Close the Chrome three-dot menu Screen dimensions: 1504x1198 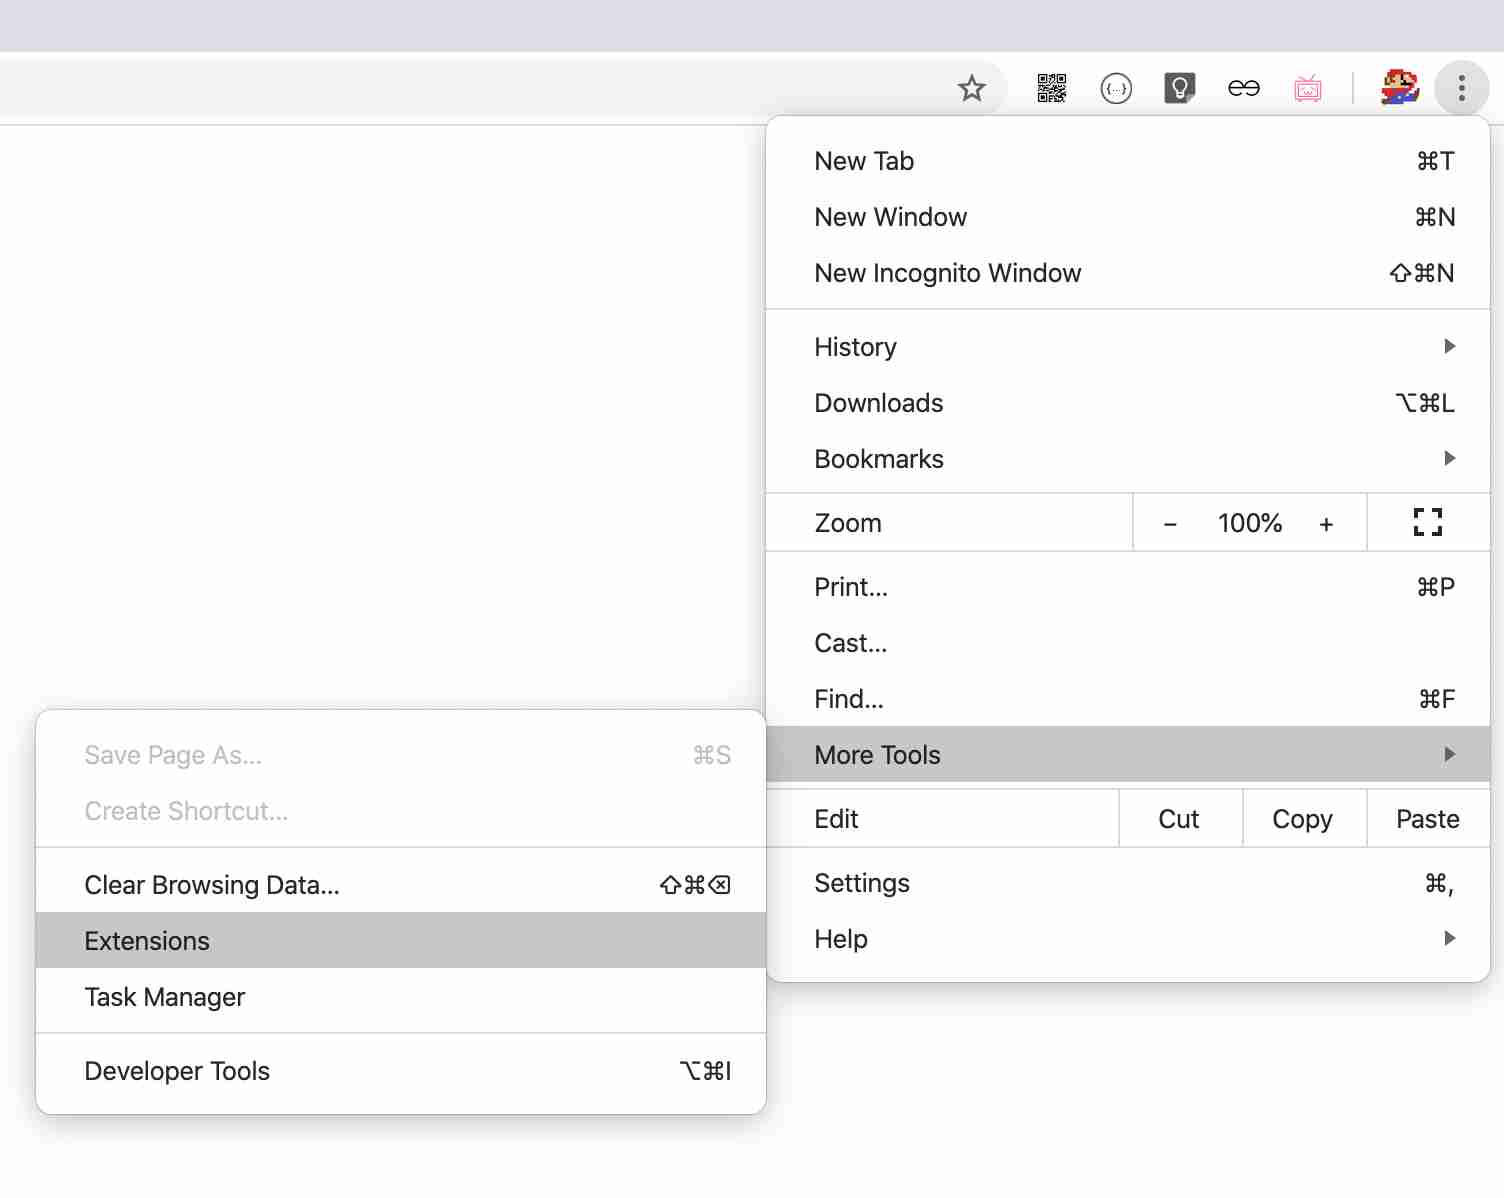point(1462,88)
